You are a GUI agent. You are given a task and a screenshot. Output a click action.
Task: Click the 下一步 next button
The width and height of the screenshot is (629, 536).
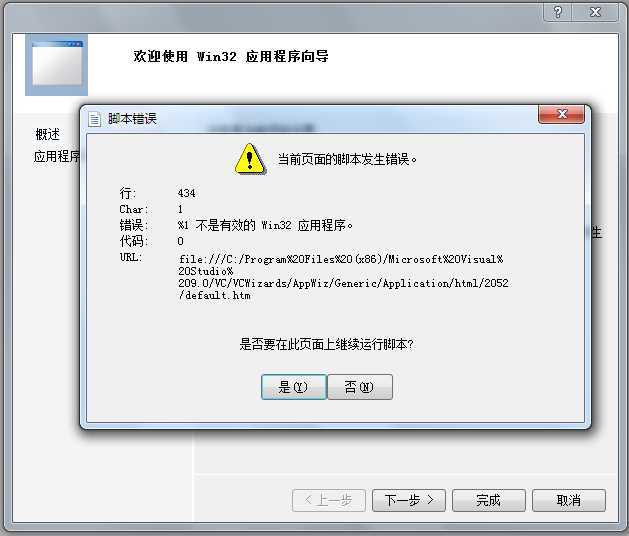(409, 500)
